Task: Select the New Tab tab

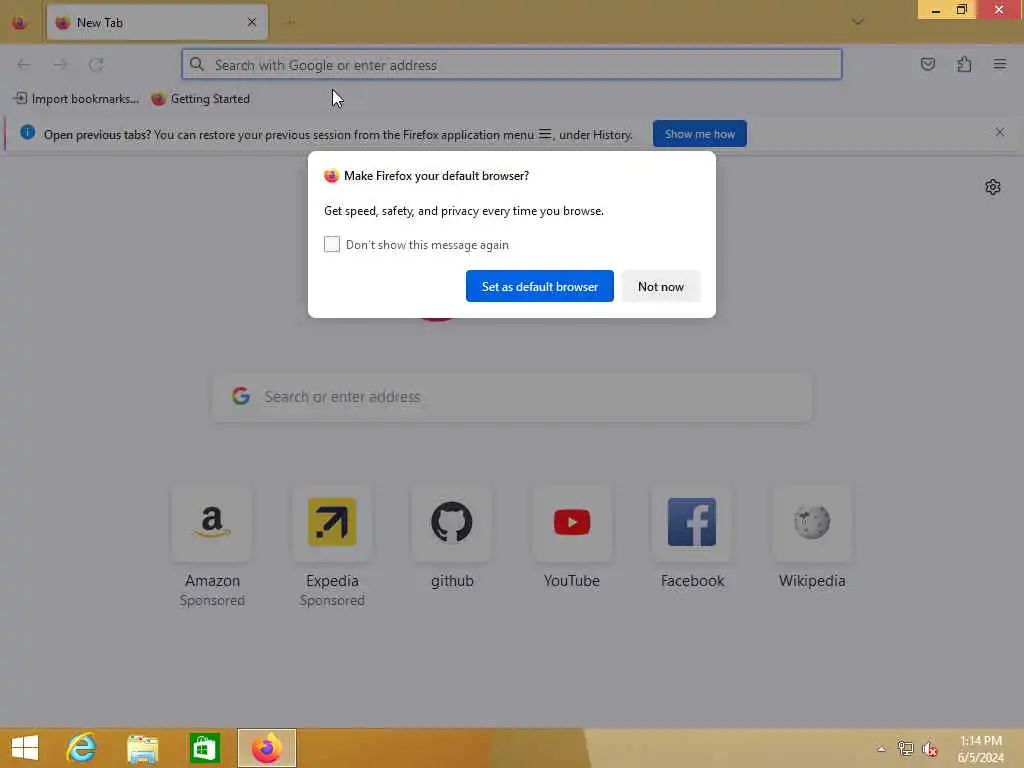Action: 157,22
